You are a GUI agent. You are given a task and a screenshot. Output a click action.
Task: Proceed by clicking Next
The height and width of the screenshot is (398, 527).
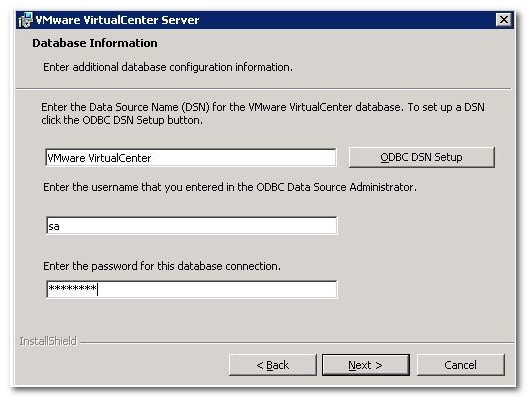pyautogui.click(x=366, y=365)
